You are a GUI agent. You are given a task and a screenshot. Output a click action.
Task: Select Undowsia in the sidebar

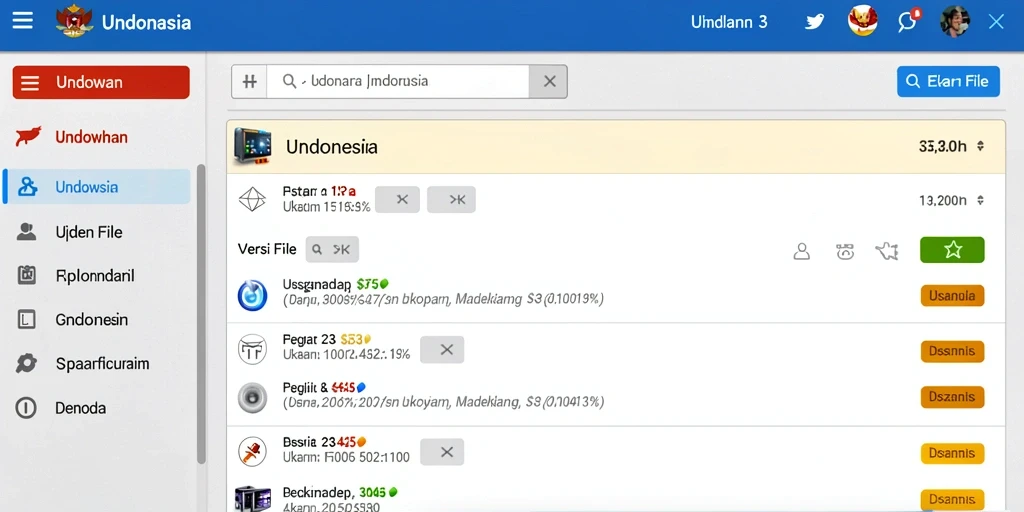97,187
